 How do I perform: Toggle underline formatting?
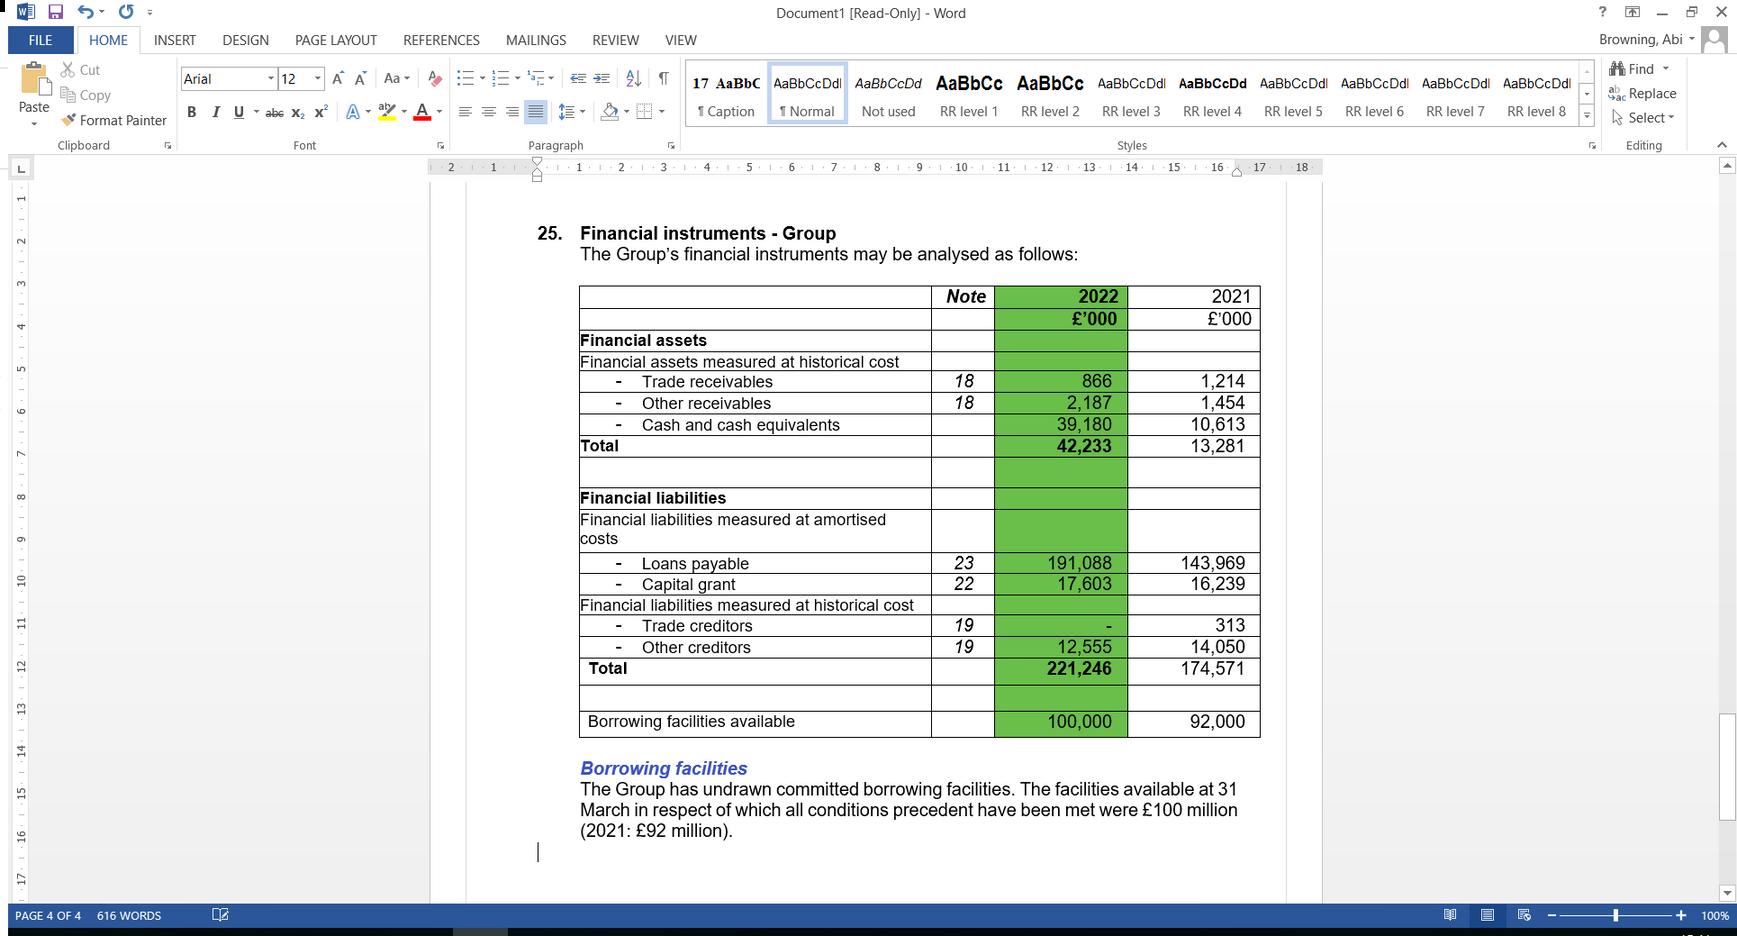click(x=238, y=112)
